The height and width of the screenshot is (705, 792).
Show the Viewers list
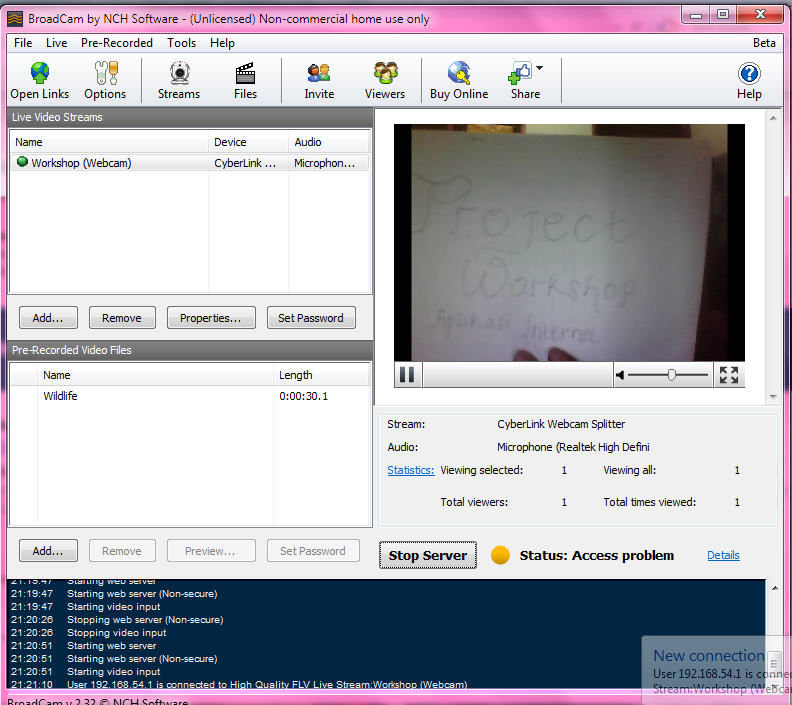pyautogui.click(x=385, y=81)
